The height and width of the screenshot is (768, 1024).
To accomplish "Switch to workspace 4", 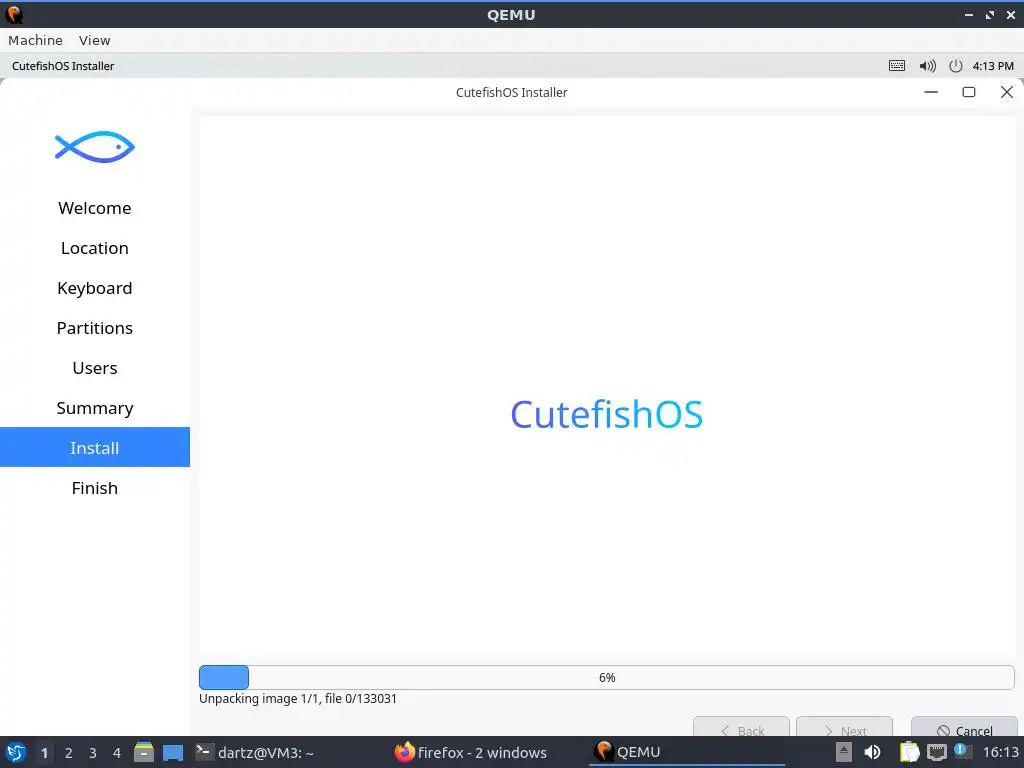I will point(117,752).
